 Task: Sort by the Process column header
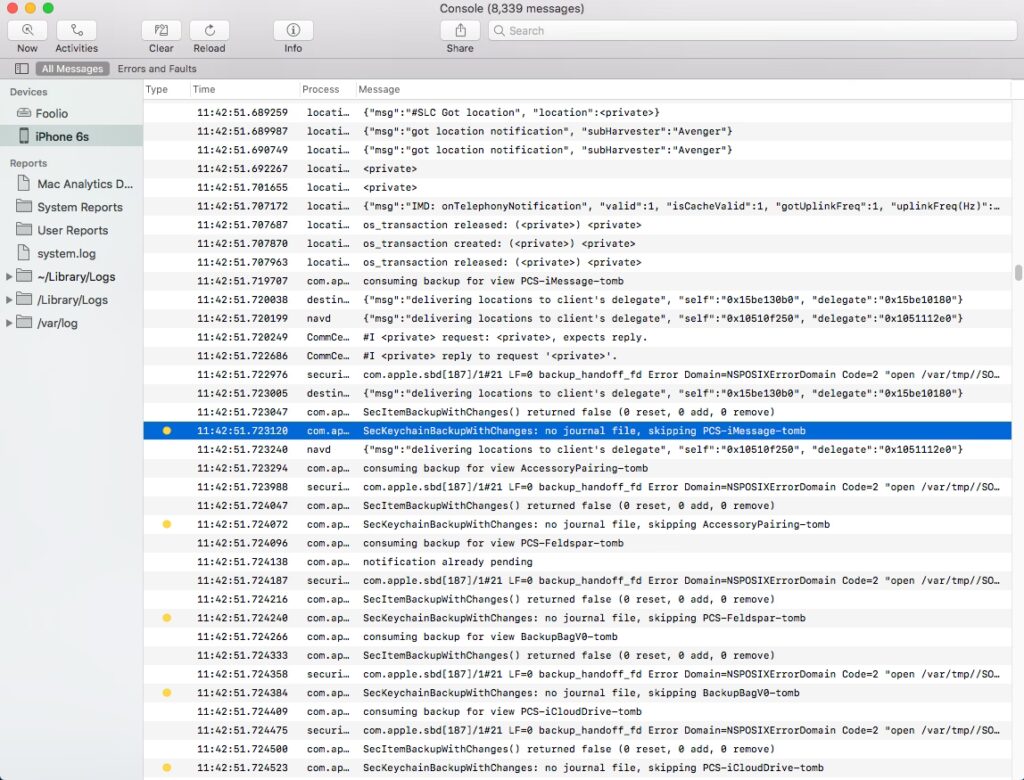click(321, 89)
